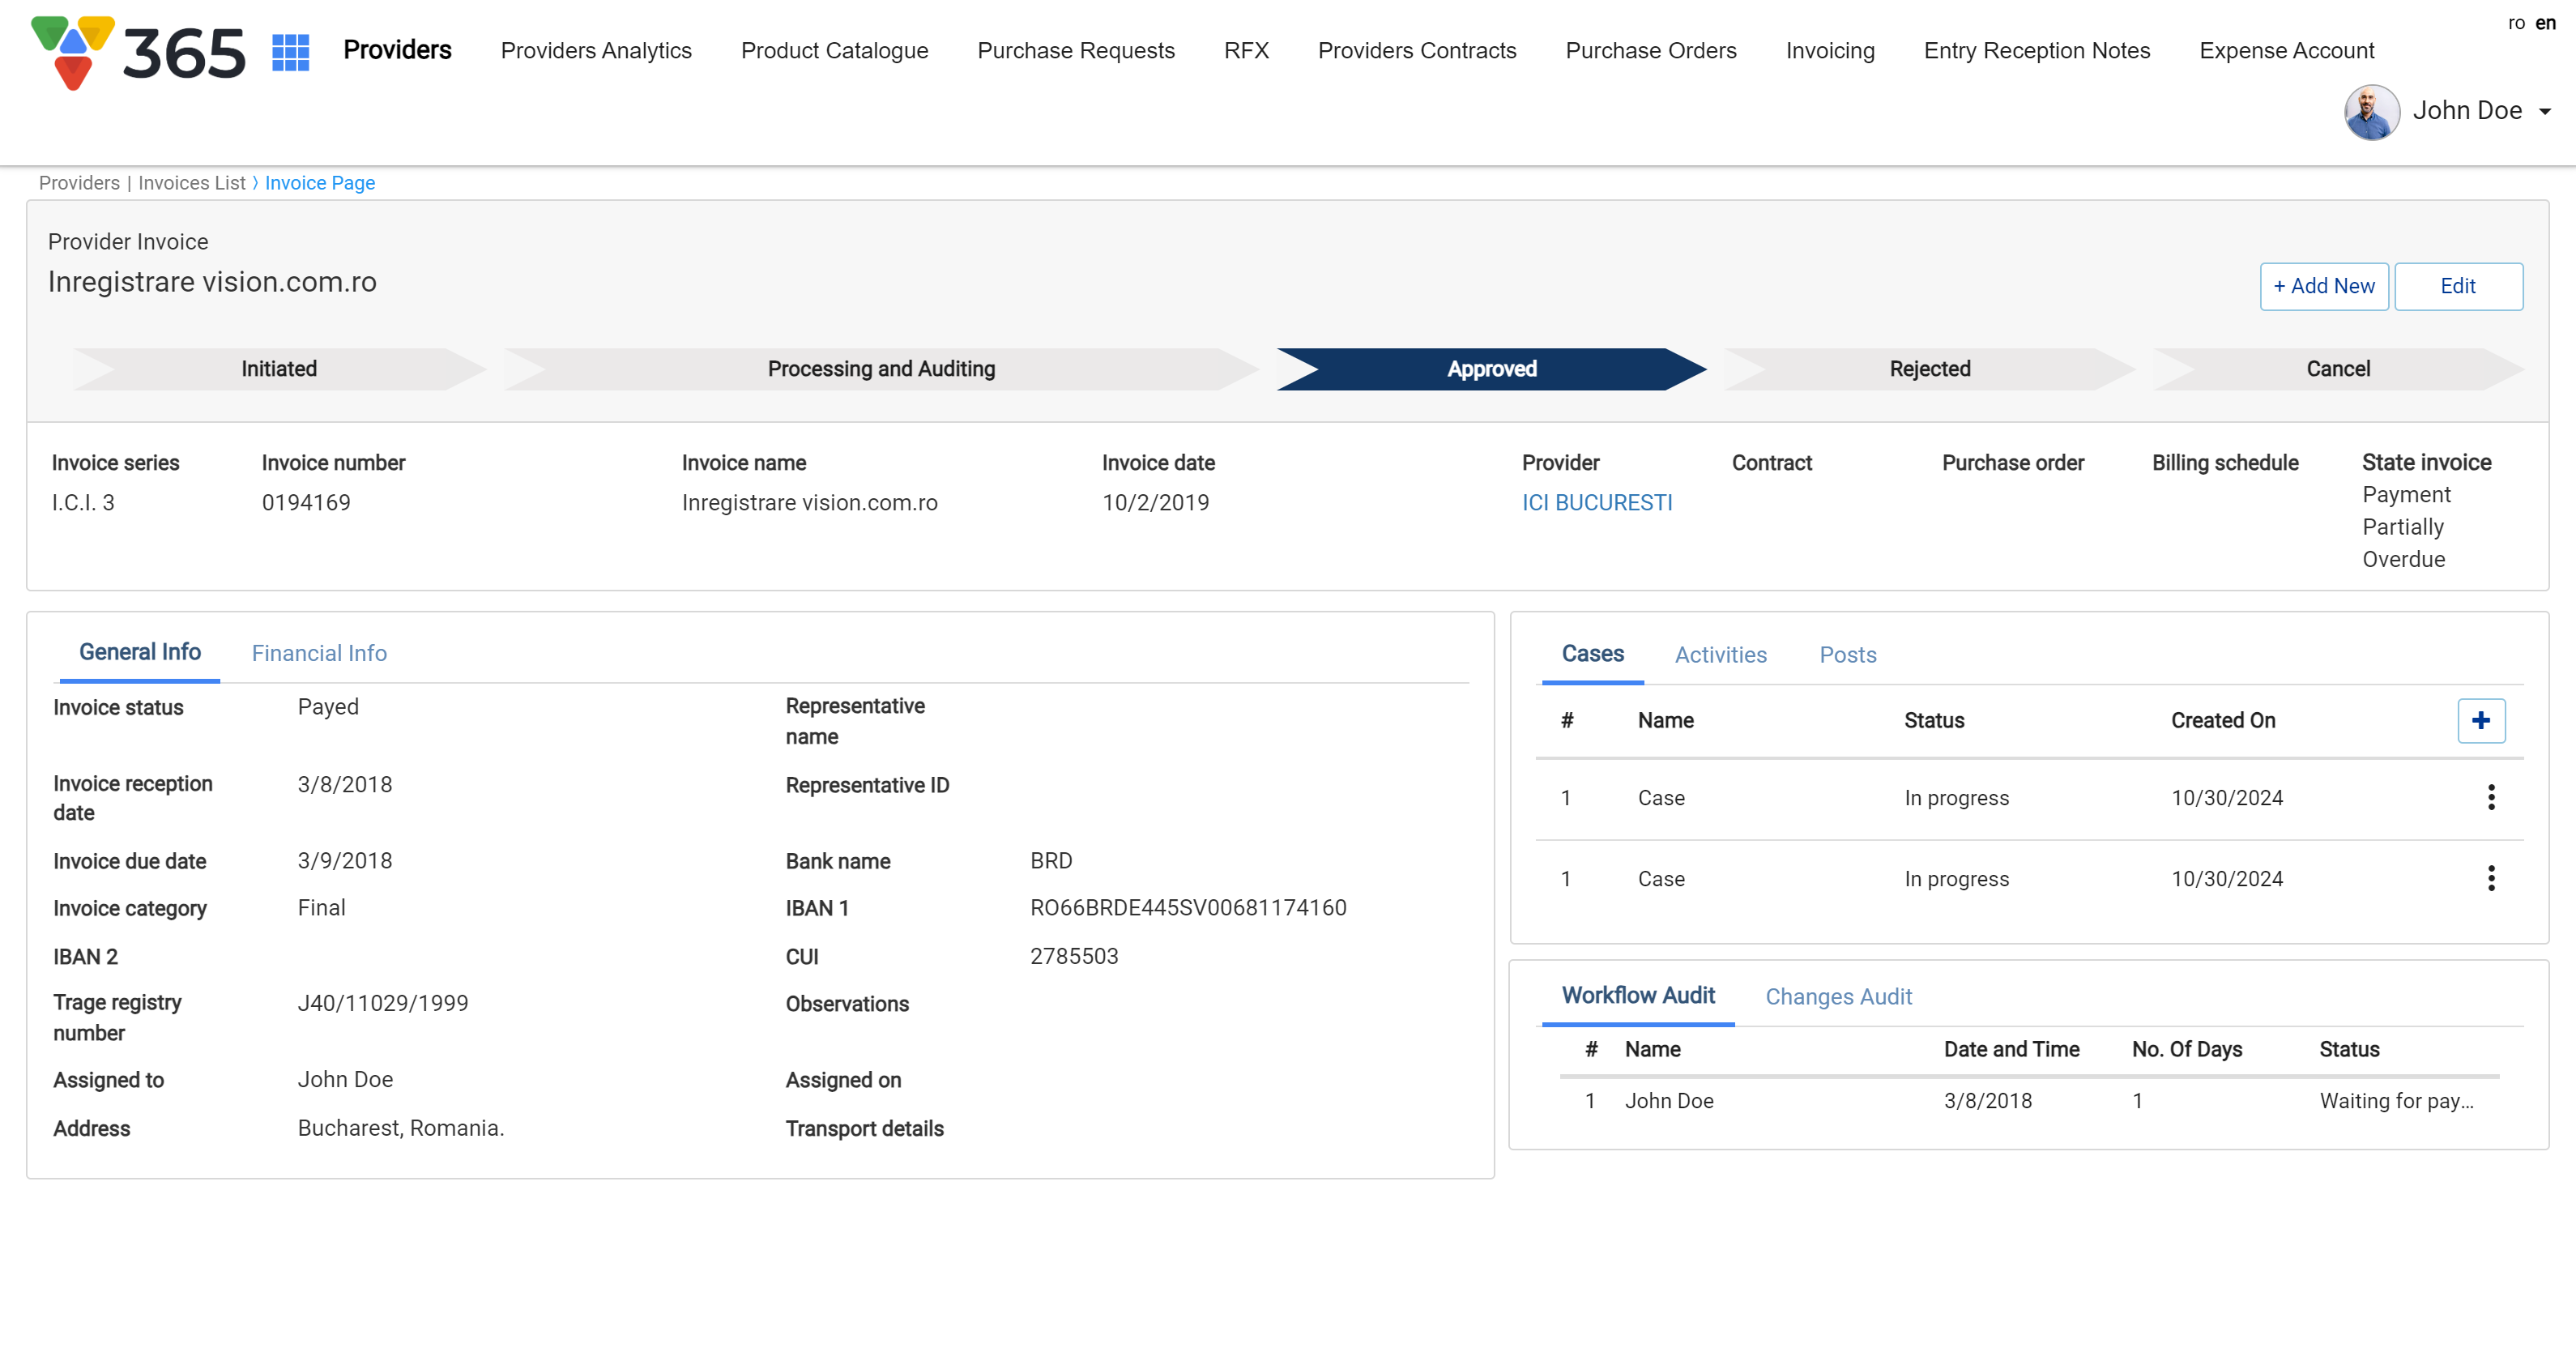
Task: Select the Processing and Auditing stage
Action: (880, 369)
